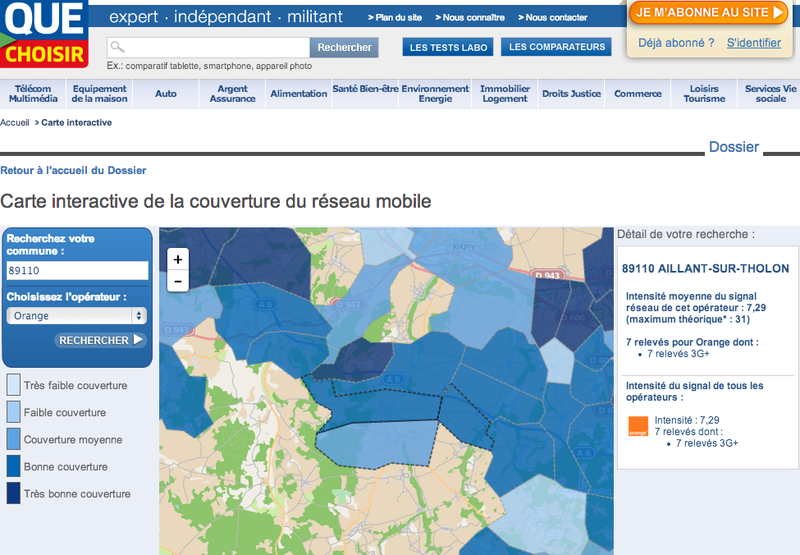Viewport: 800px width, 555px height.
Task: Open the LES TESTS LABO section
Action: point(446,47)
